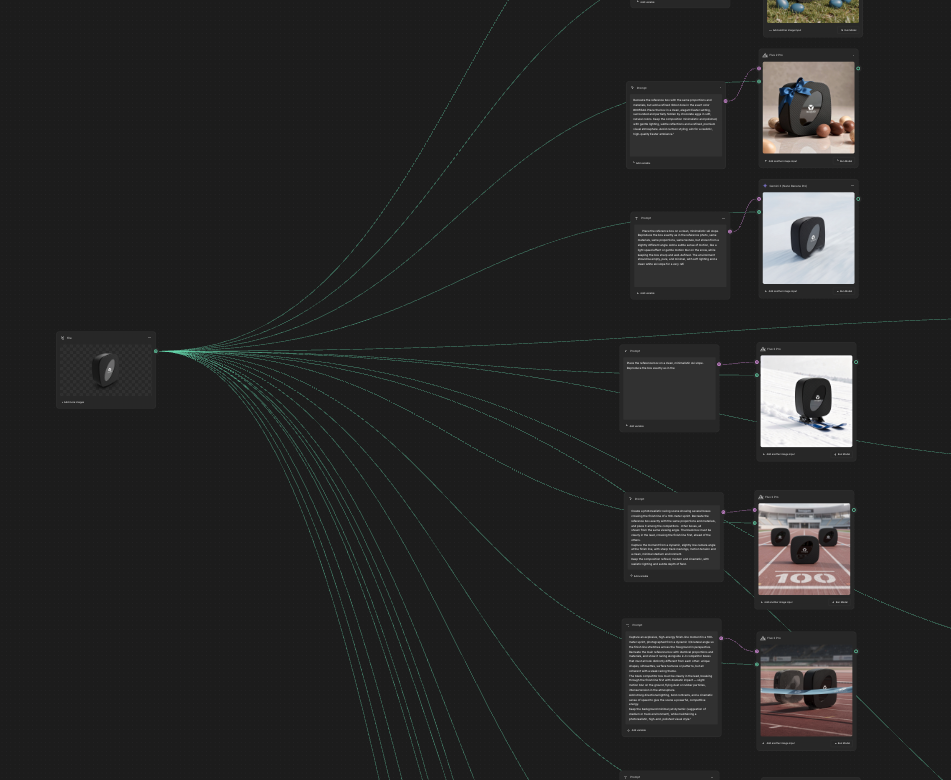This screenshot has height=780, width=951.
Task: Open menu of the long ski slope prompt node
Action: 724,218
